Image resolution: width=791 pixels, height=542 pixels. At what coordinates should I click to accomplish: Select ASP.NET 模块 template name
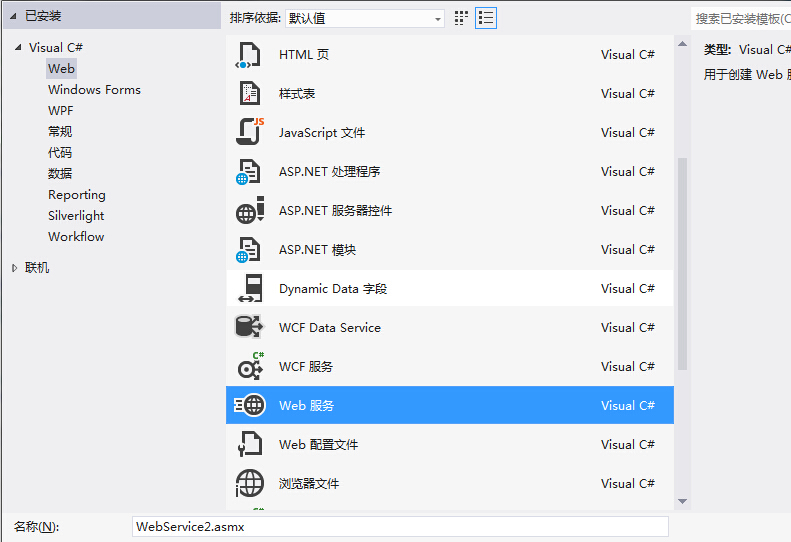pyautogui.click(x=317, y=250)
